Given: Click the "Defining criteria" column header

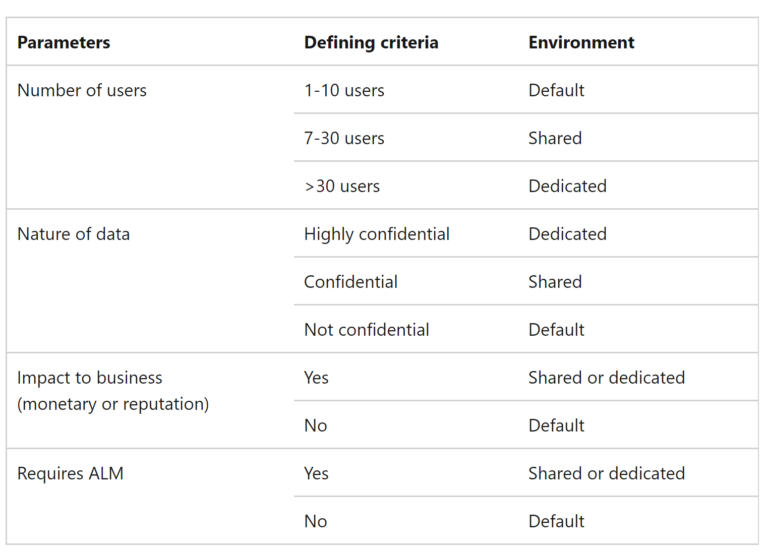Looking at the screenshot, I should 371,43.
